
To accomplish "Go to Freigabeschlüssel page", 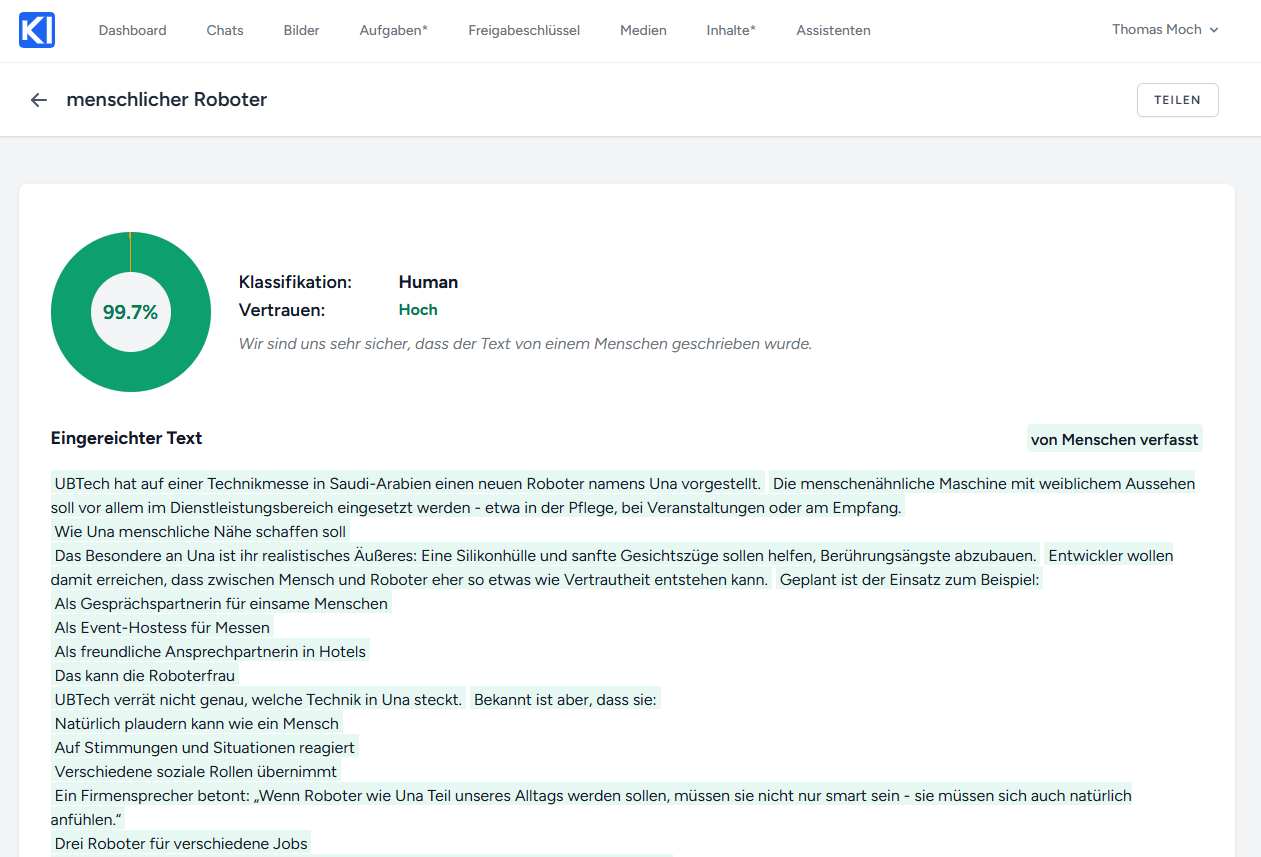I will point(524,31).
